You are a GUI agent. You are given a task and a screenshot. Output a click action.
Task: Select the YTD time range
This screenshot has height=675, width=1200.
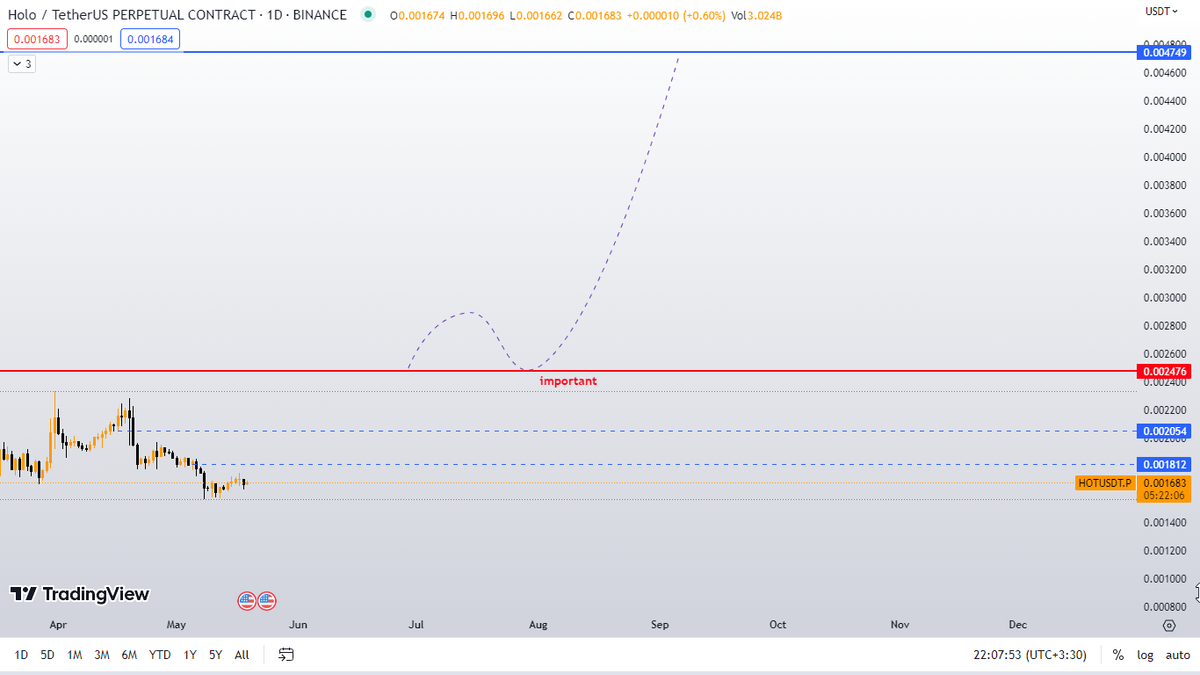pyautogui.click(x=160, y=655)
